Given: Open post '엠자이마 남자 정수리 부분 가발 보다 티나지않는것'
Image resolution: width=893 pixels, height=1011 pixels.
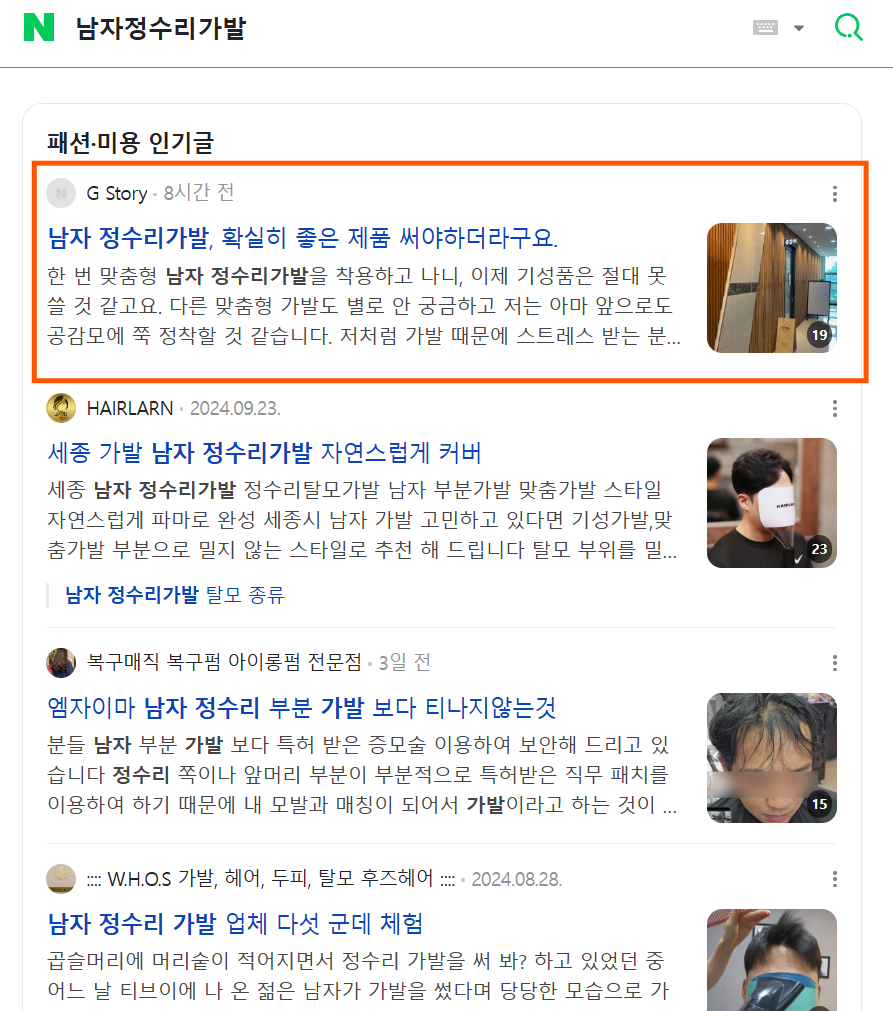Looking at the screenshot, I should click(302, 707).
